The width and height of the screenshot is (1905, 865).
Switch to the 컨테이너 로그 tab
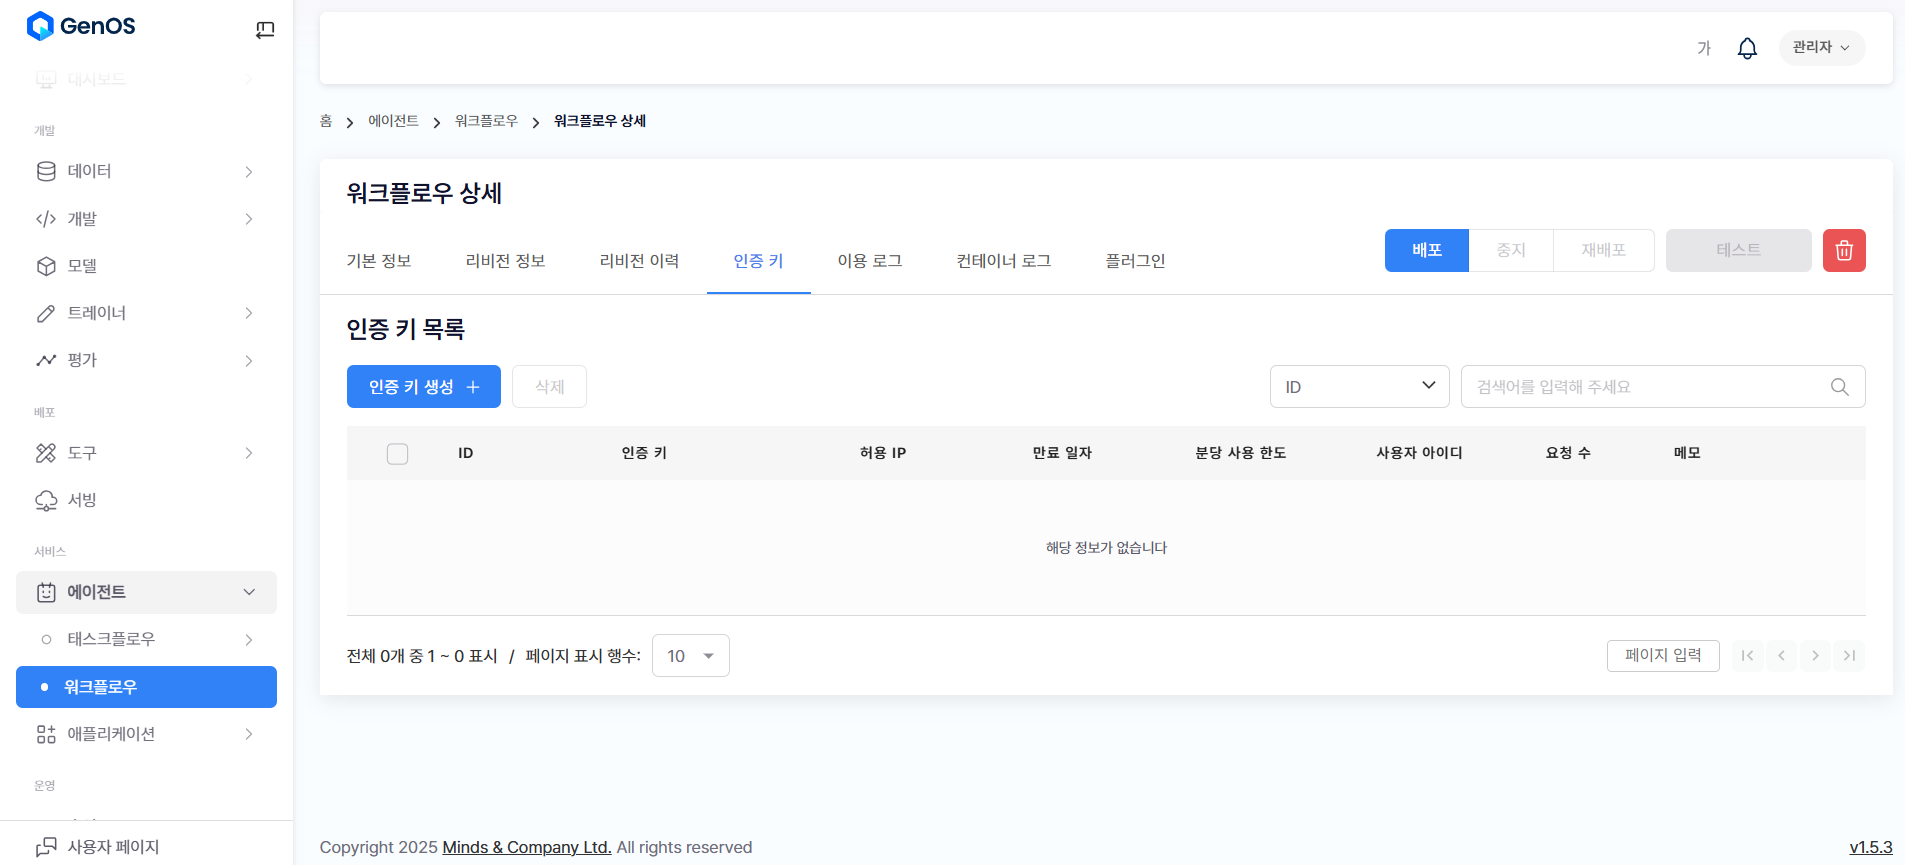1003,261
